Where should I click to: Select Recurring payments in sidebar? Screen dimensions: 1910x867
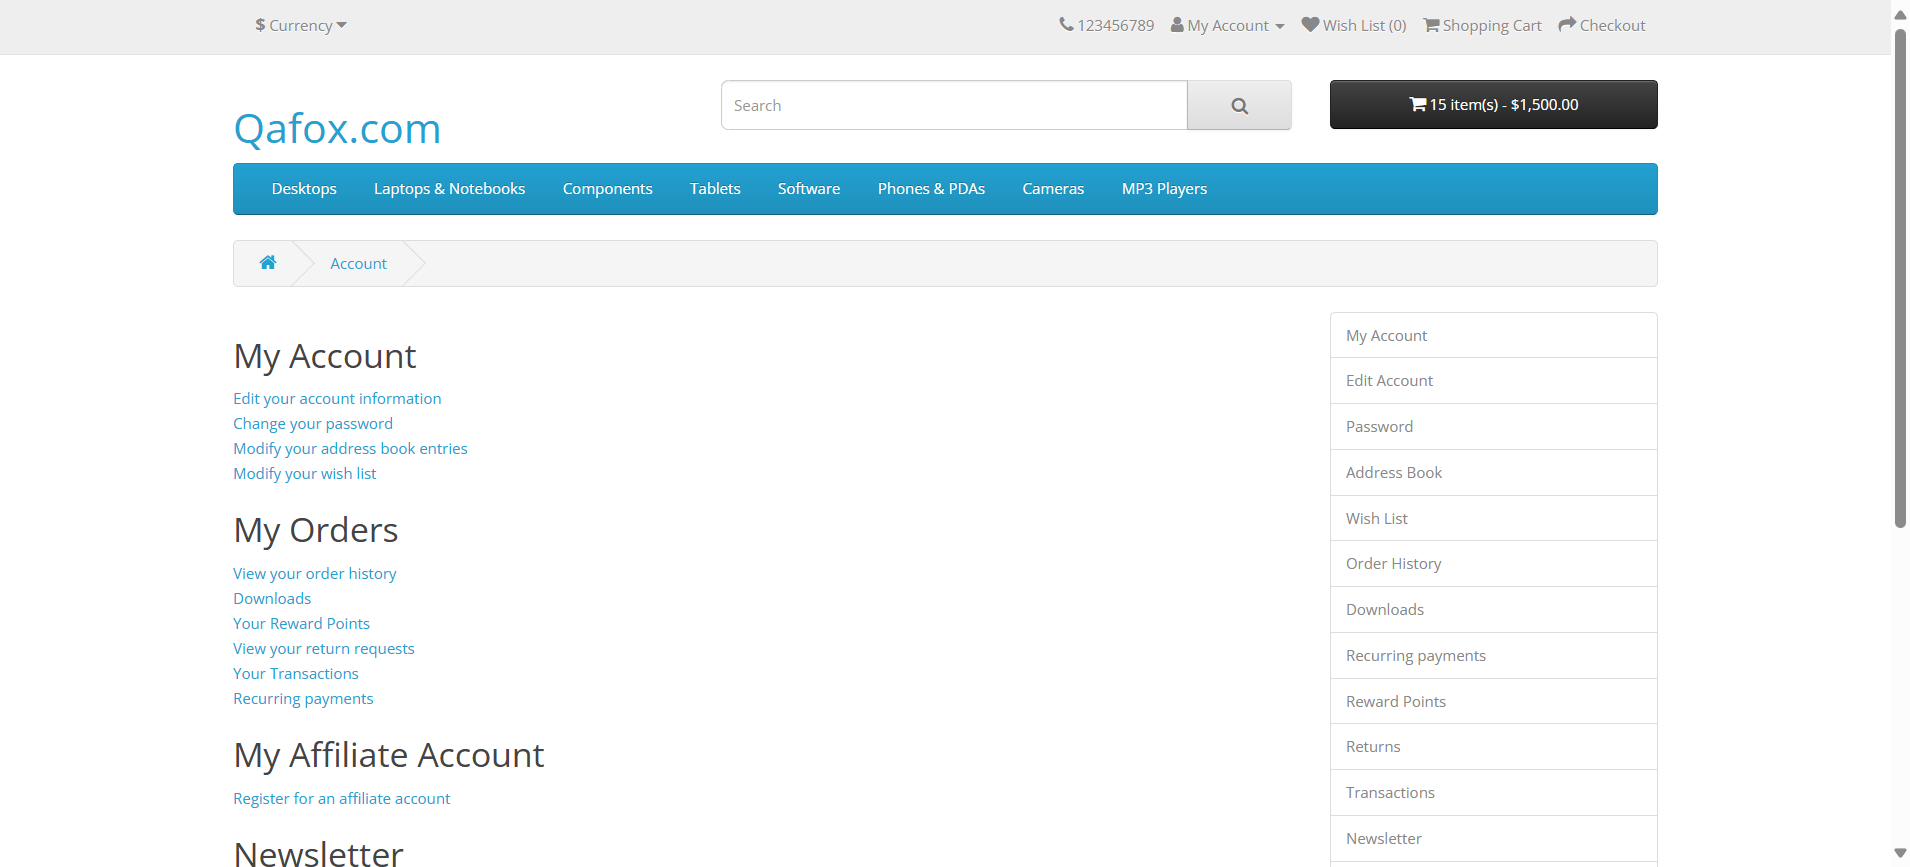(1493, 656)
